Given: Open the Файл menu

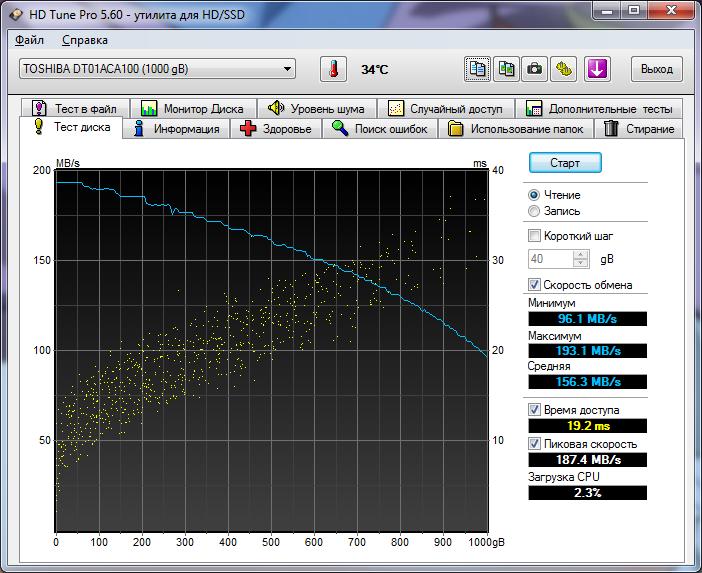Looking at the screenshot, I should pos(30,40).
